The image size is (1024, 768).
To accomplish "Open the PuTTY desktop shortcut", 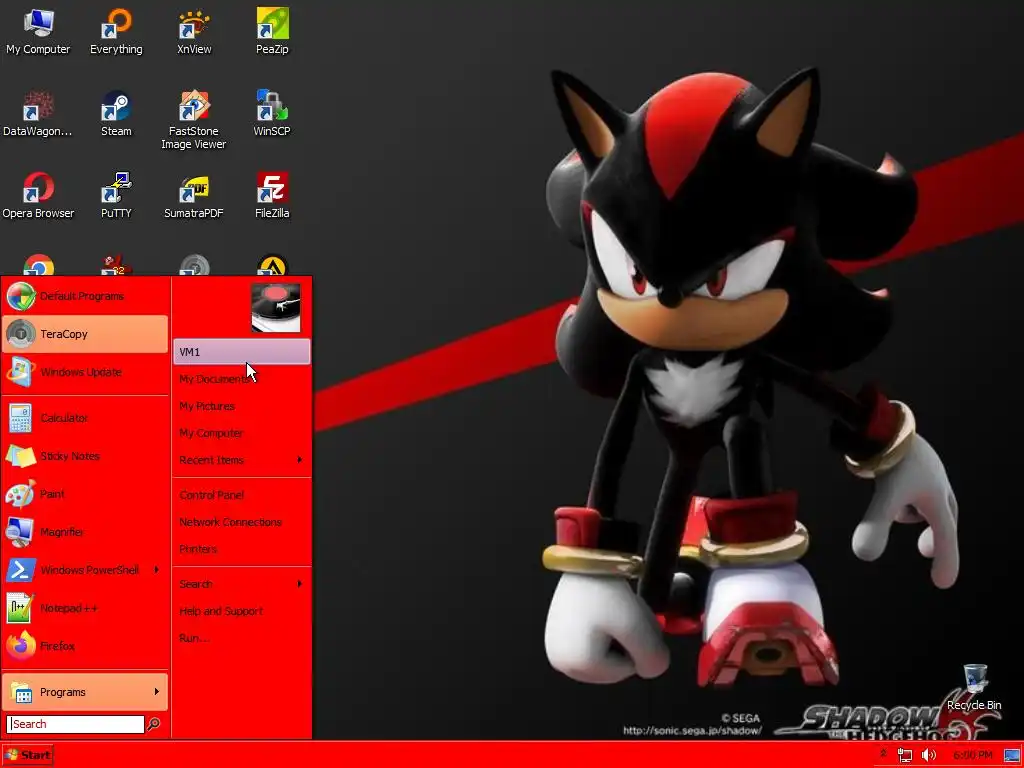I will pyautogui.click(x=116, y=195).
